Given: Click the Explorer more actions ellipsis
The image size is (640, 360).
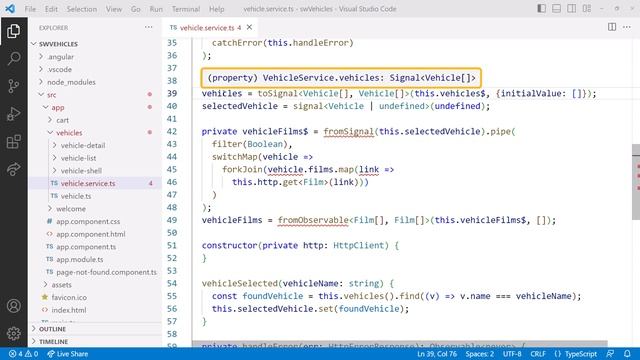Looking at the screenshot, I should [x=149, y=27].
